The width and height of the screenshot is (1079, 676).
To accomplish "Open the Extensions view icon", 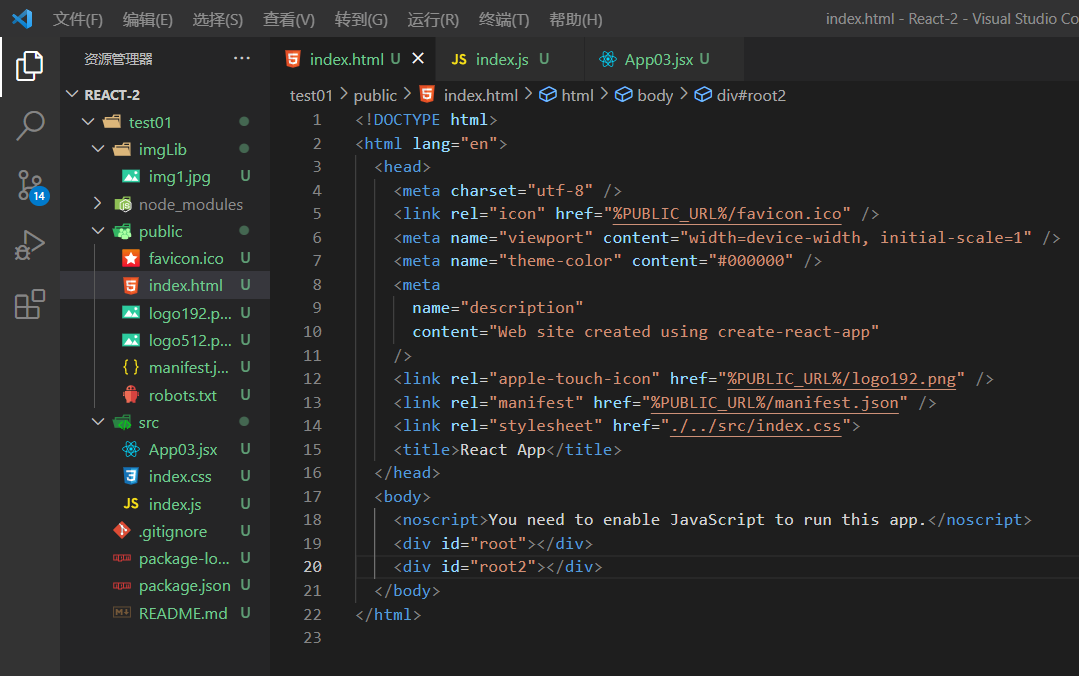I will [29, 304].
